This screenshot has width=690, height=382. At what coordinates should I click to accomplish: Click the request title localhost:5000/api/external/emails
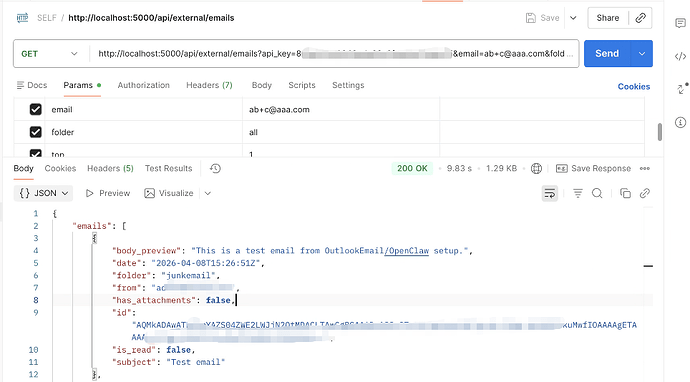151,18
